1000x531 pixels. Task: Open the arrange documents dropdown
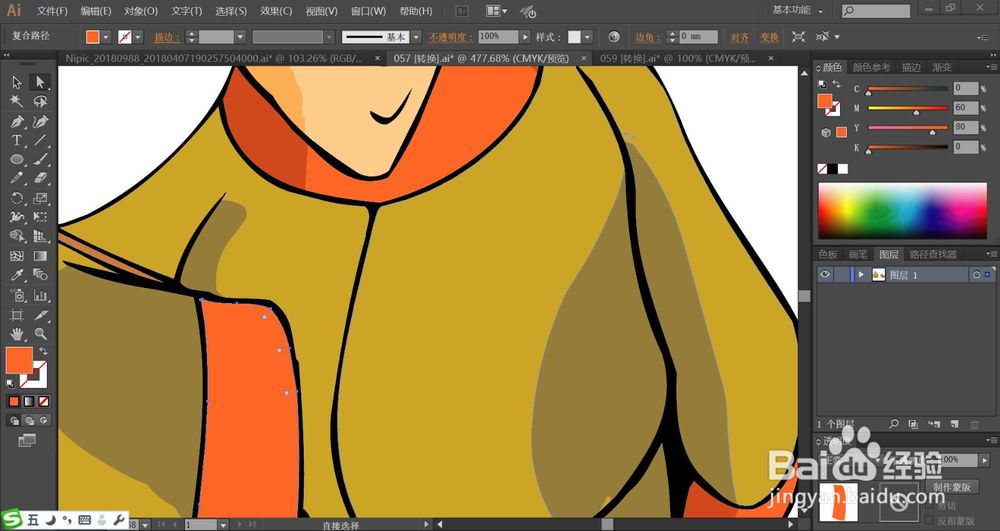(x=497, y=11)
